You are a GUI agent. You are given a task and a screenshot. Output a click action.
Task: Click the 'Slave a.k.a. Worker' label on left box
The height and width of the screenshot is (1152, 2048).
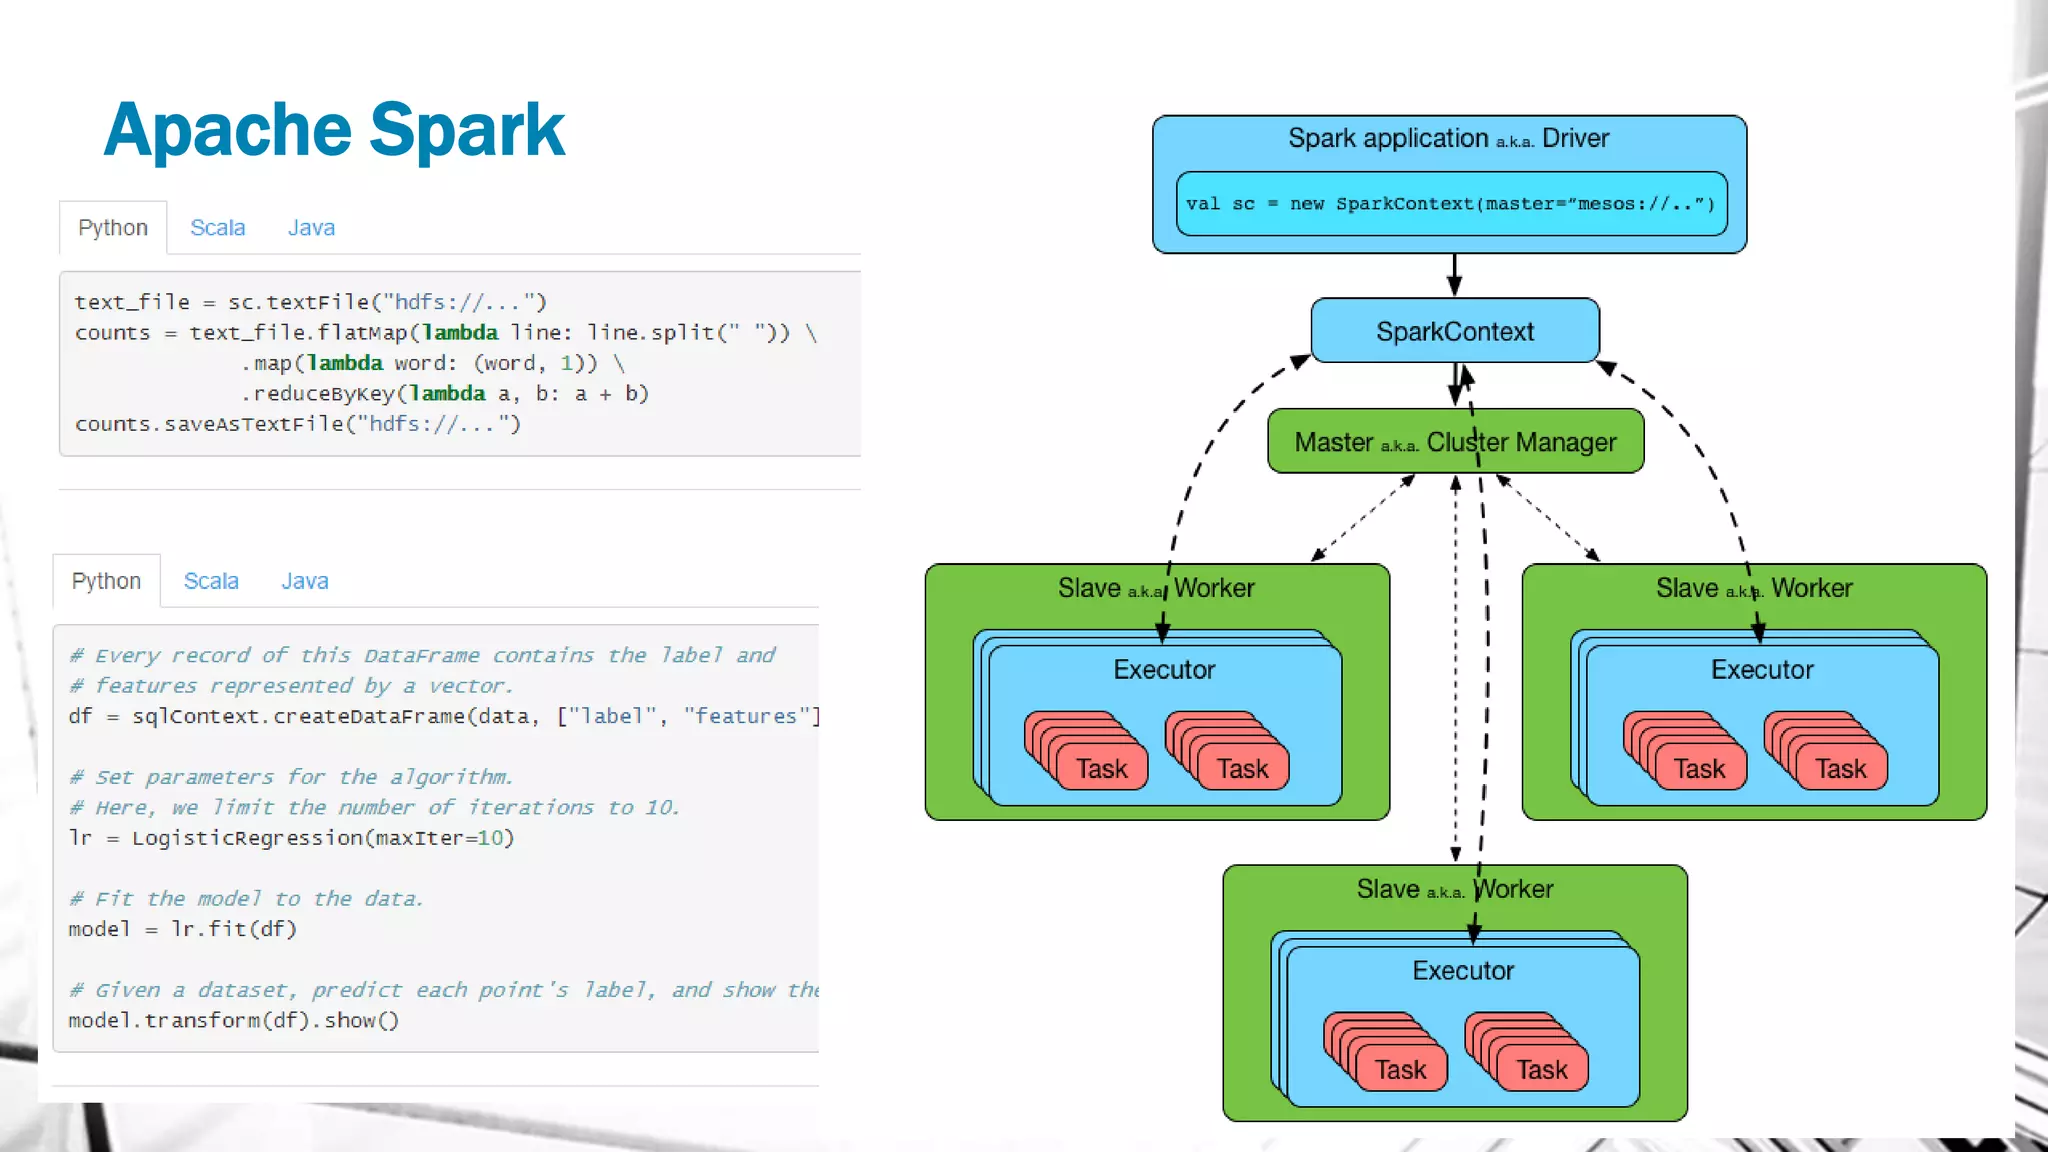[1156, 588]
